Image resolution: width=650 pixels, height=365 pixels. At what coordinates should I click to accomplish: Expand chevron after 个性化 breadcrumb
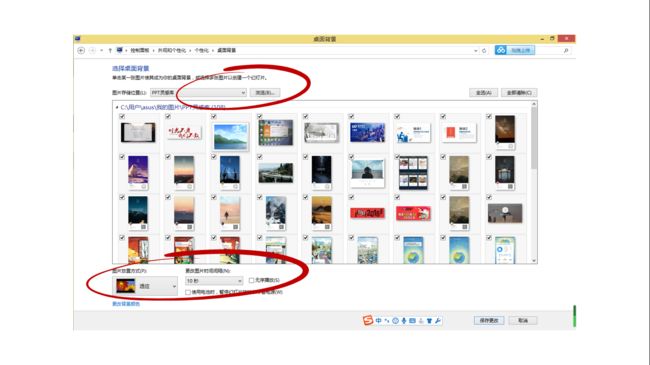[x=213, y=50]
